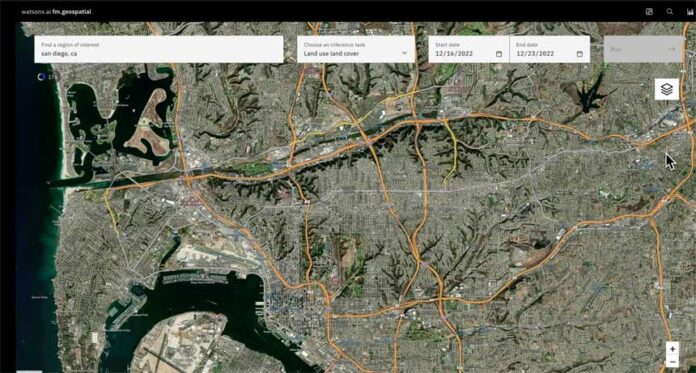The height and width of the screenshot is (373, 696).
Task: Click the End date field 12/23/2022
Action: click(550, 49)
